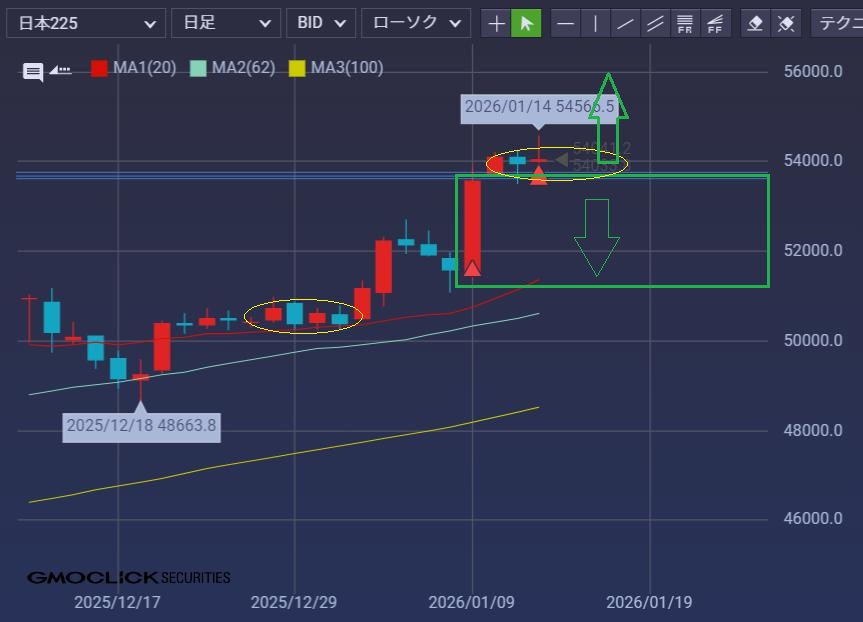863x622 pixels.
Task: Select the trend line drawing tool
Action: (x=626, y=23)
